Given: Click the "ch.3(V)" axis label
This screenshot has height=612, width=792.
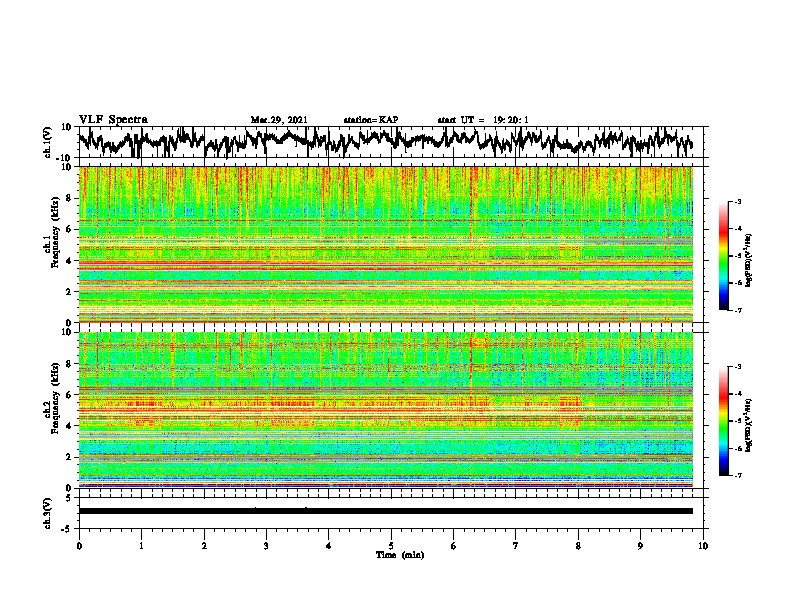Looking at the screenshot, I should 48,514.
